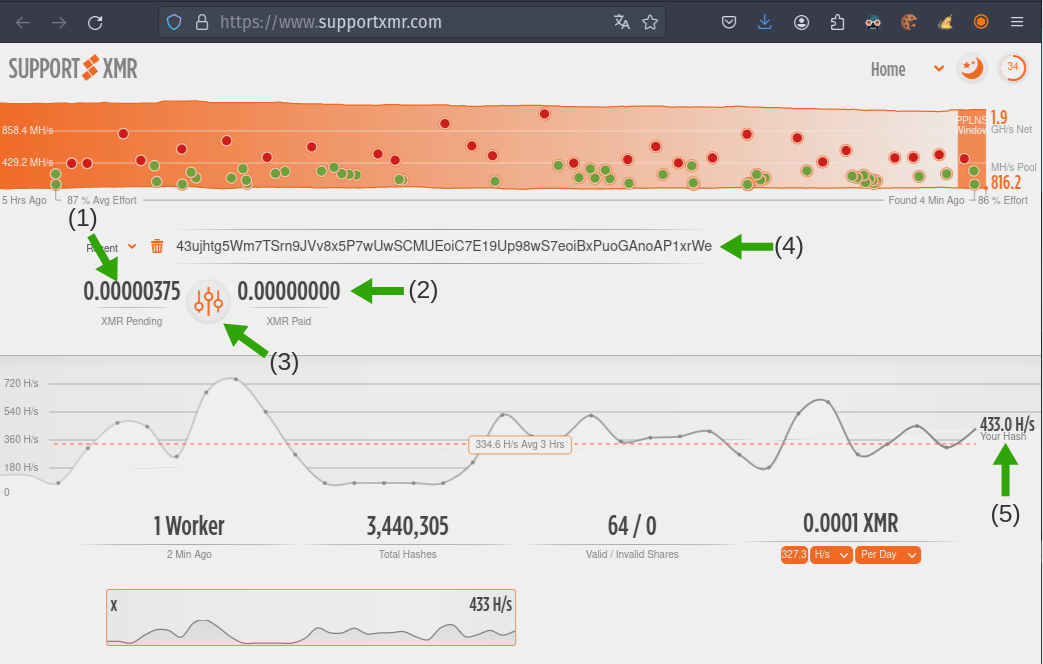Open payment settings sliders icon

[x=208, y=301]
